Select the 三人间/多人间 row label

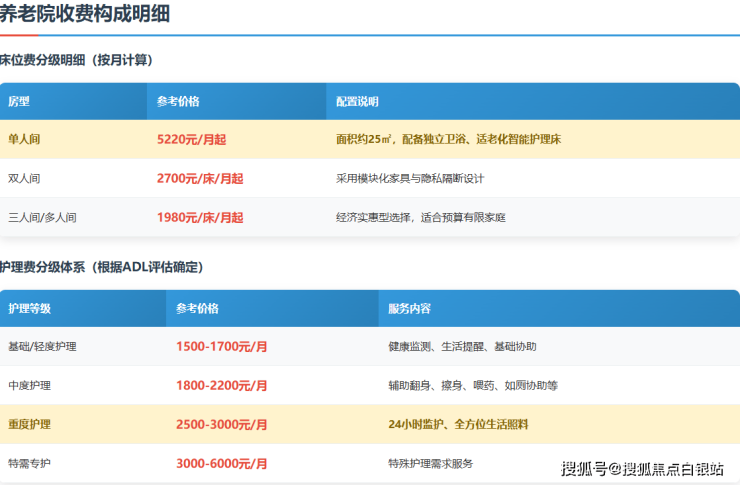pos(42,217)
